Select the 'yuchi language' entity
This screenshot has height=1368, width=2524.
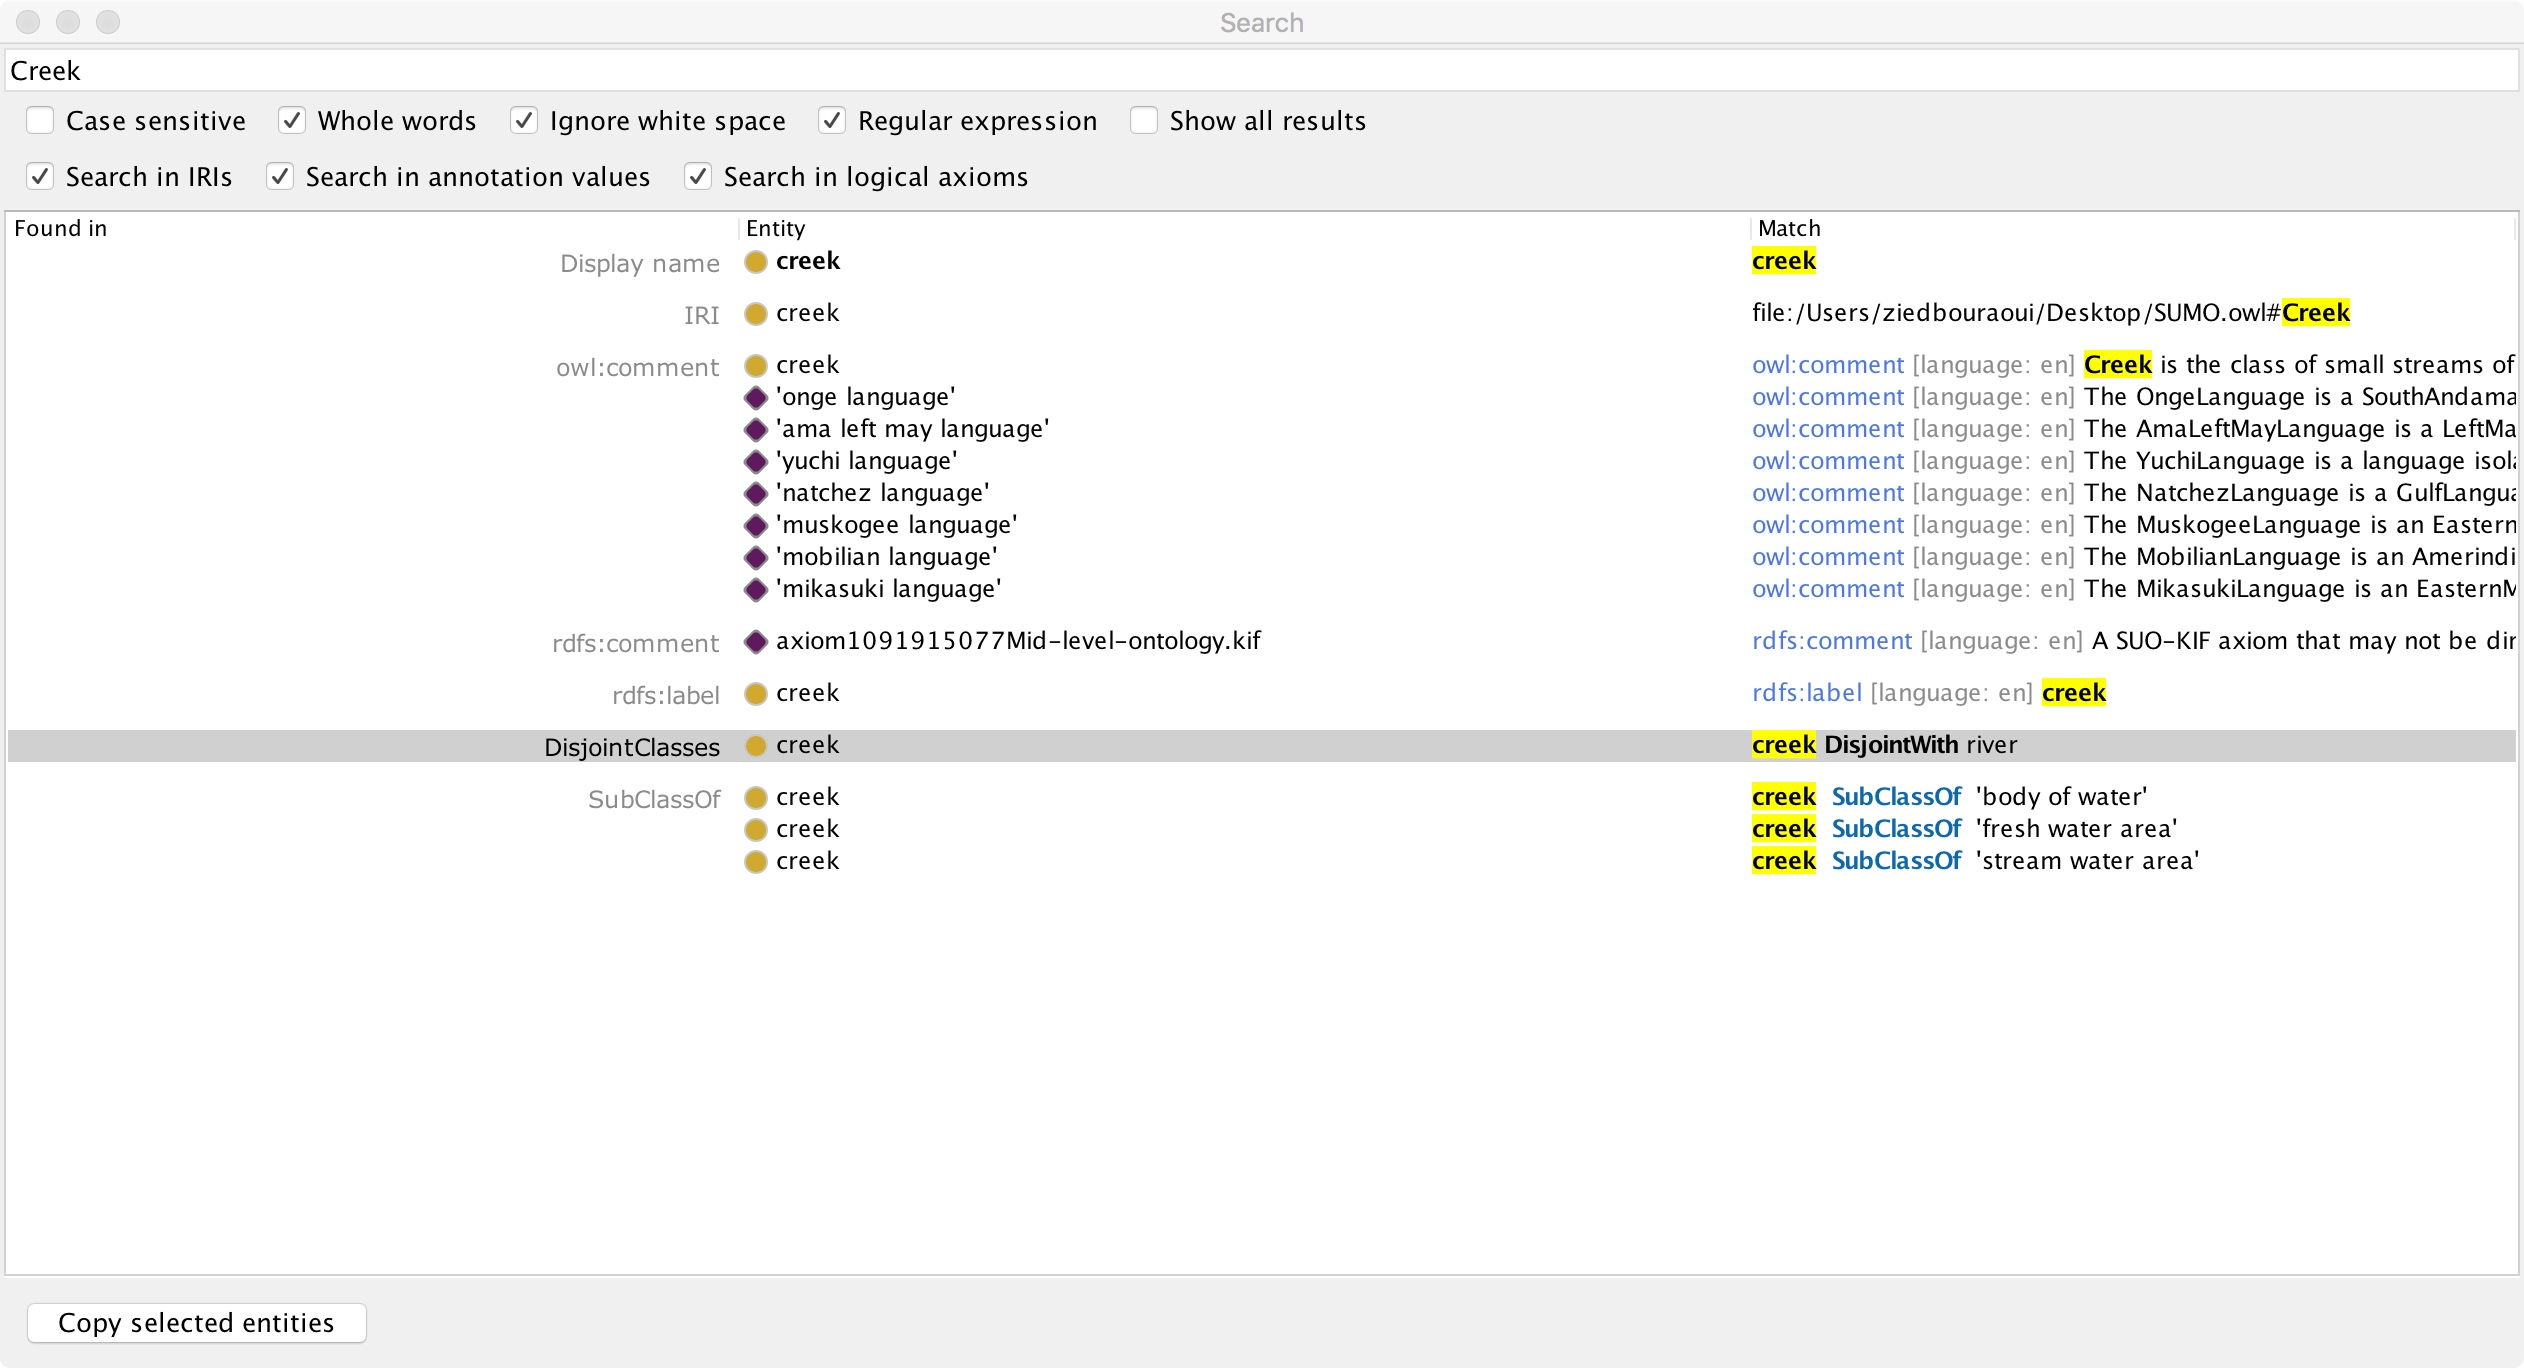click(x=867, y=461)
